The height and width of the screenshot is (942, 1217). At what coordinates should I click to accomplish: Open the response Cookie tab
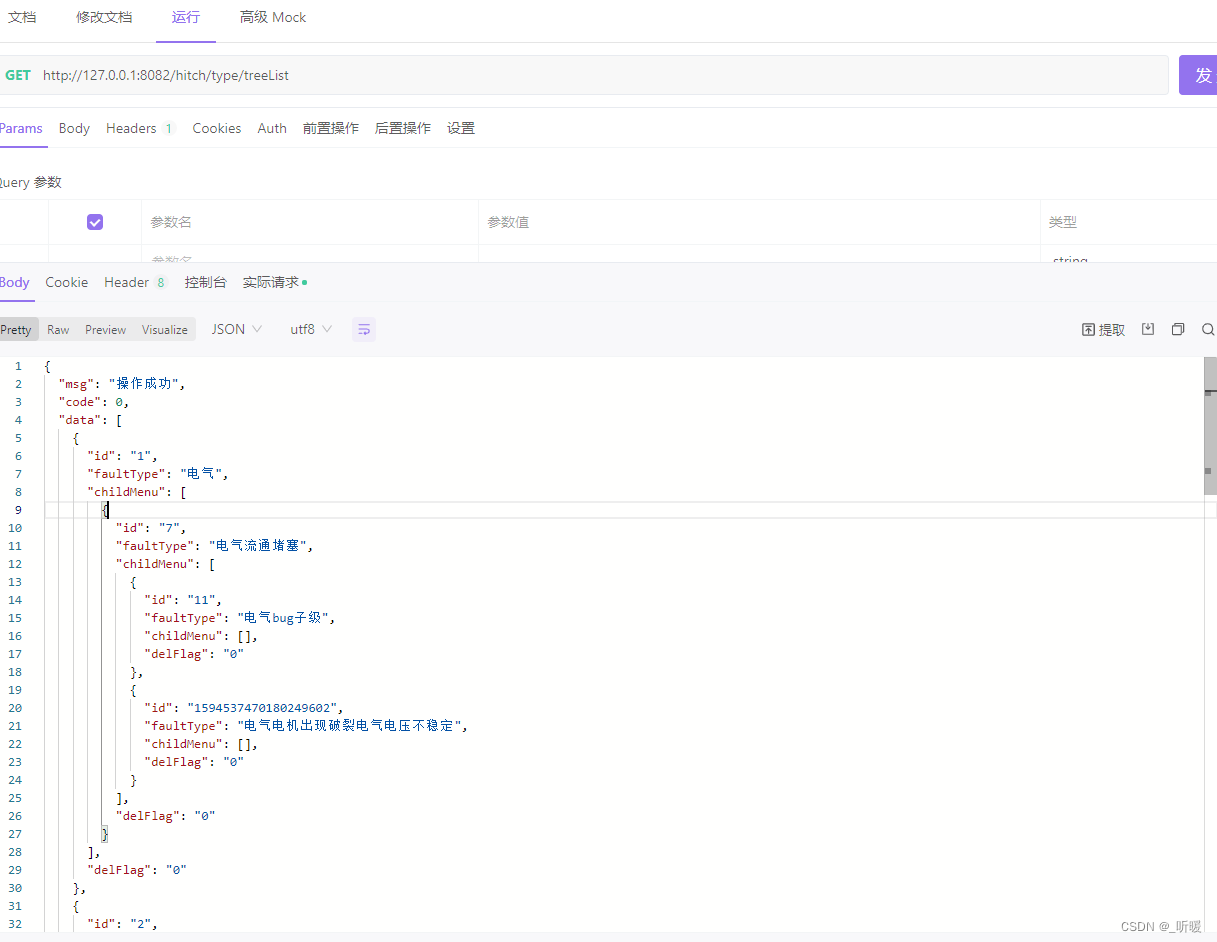[67, 282]
